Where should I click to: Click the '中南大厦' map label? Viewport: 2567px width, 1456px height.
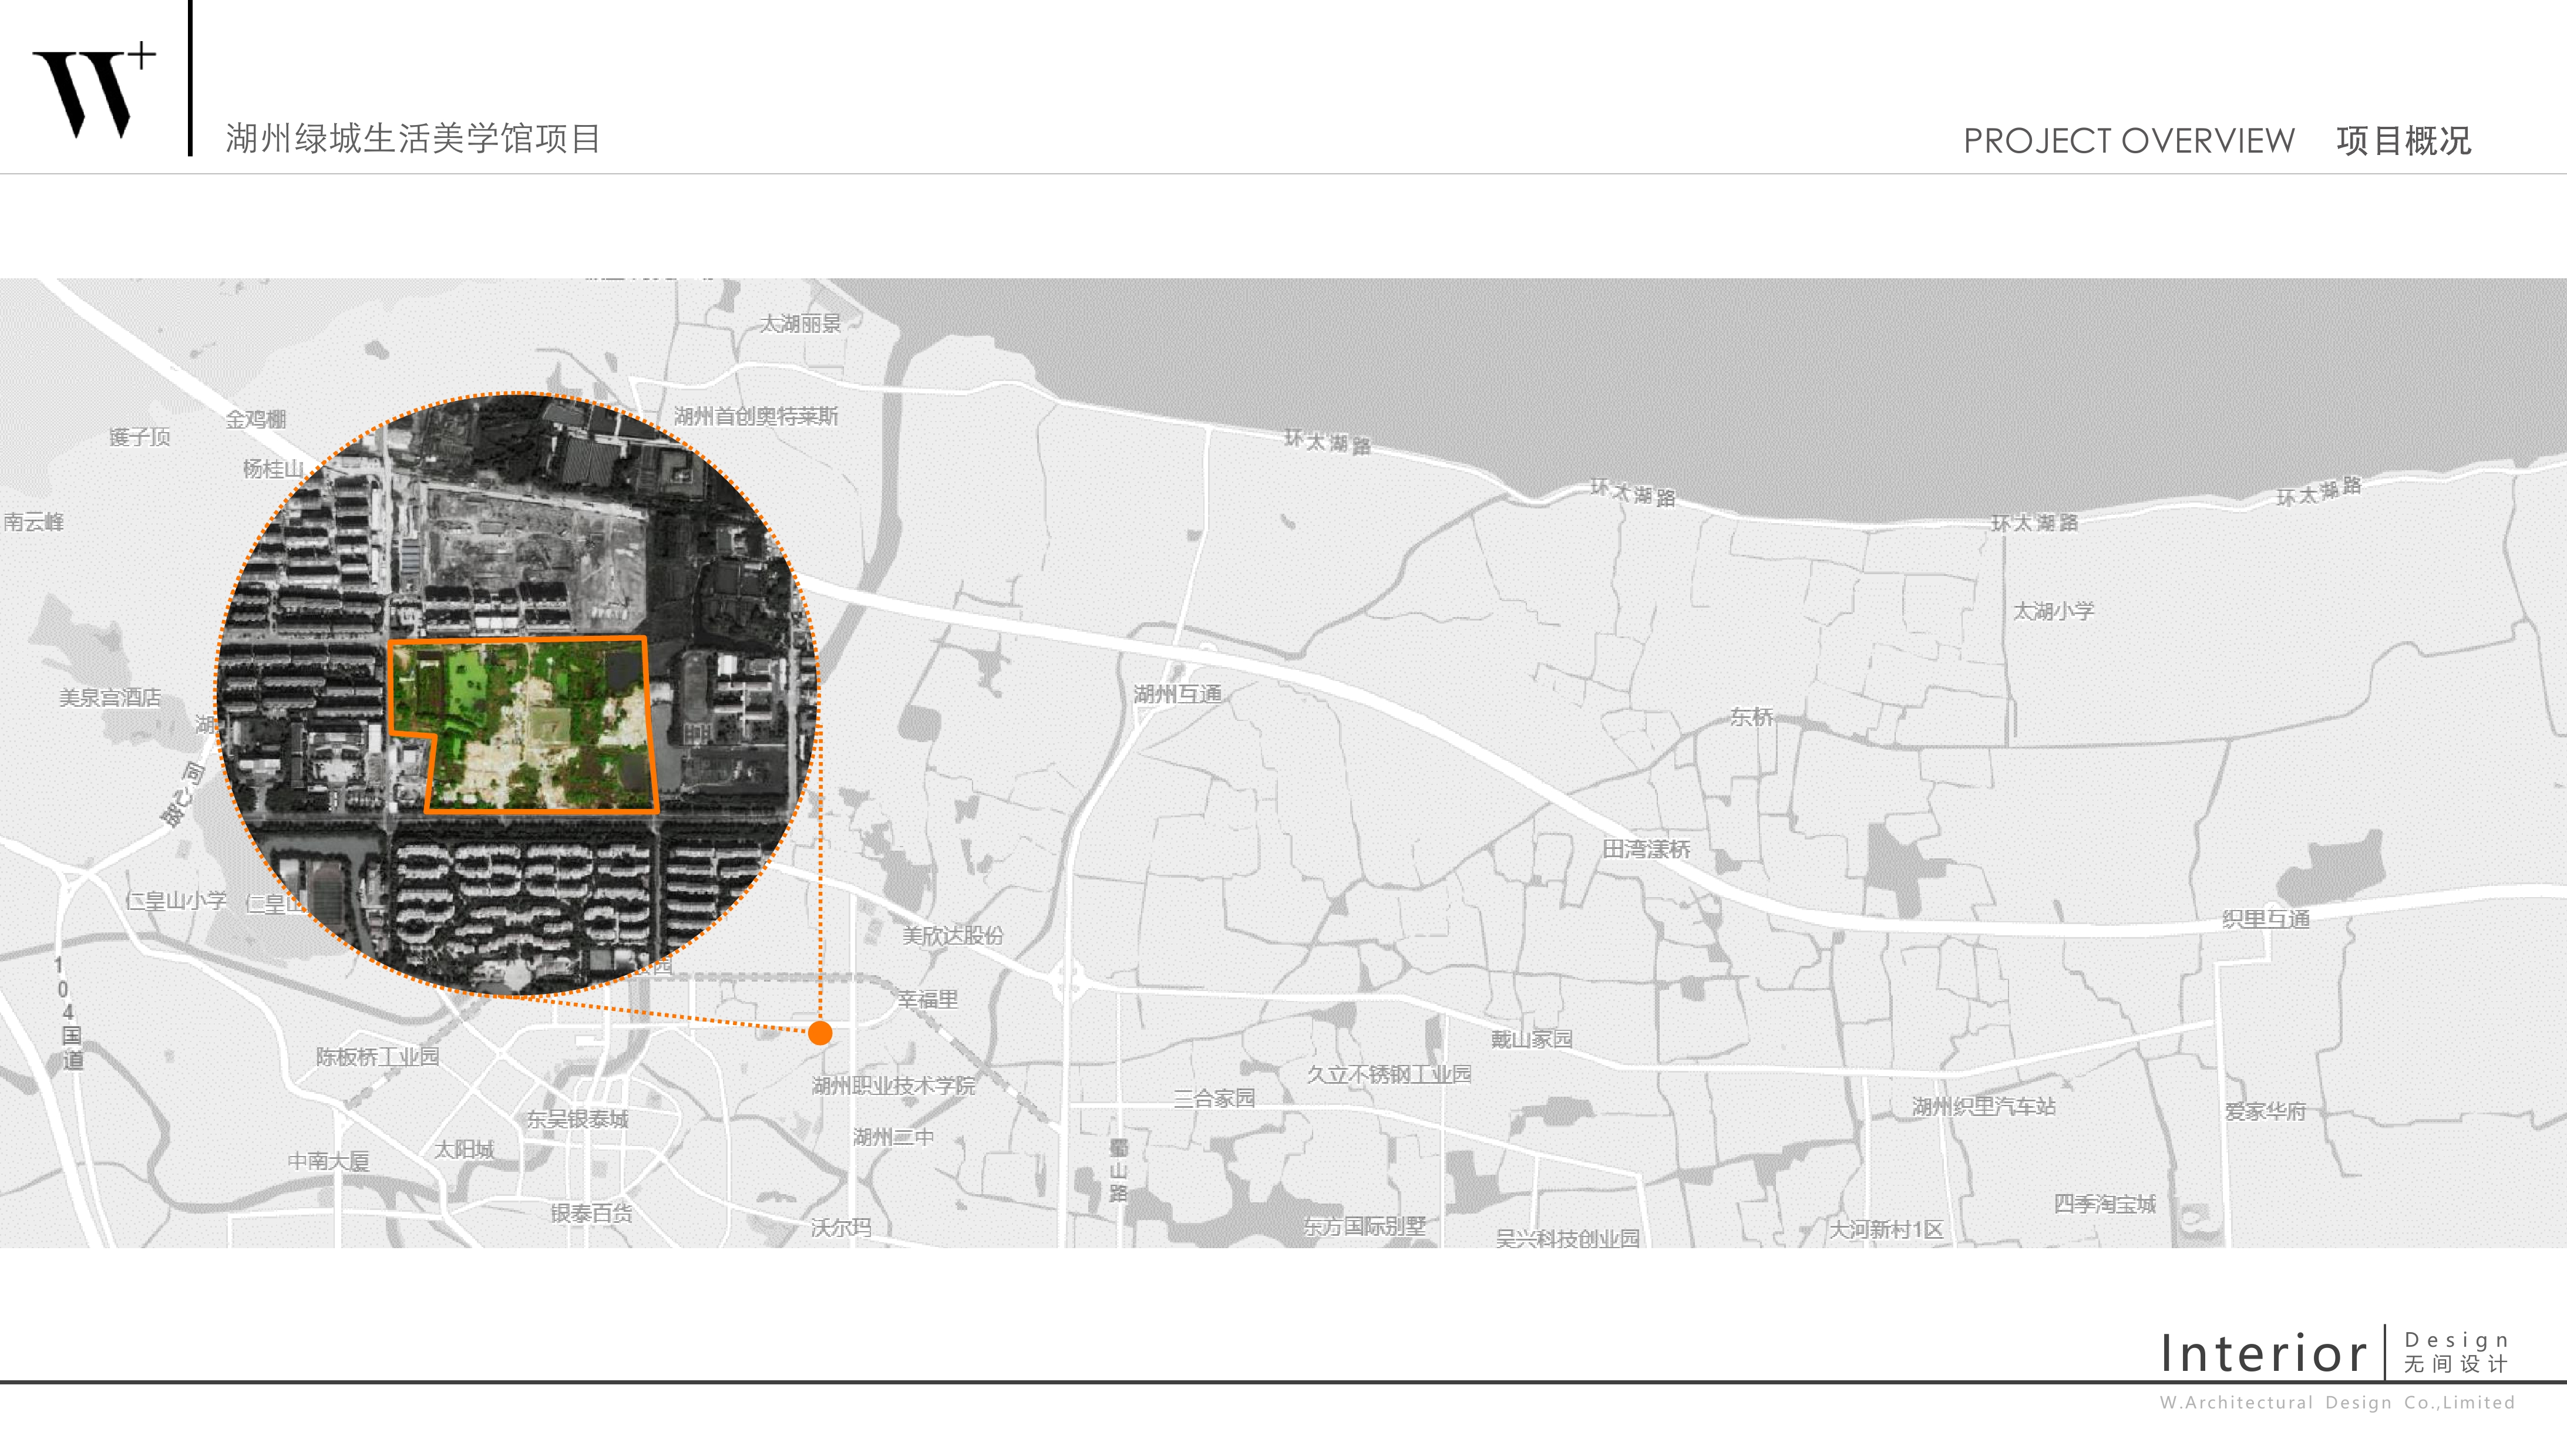point(329,1161)
